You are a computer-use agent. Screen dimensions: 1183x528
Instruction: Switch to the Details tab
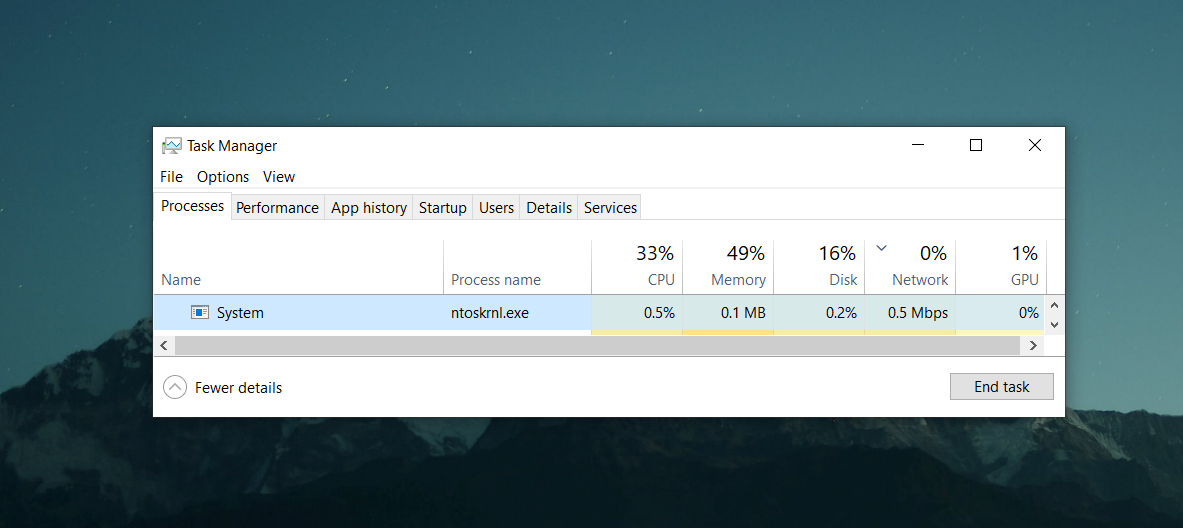549,207
